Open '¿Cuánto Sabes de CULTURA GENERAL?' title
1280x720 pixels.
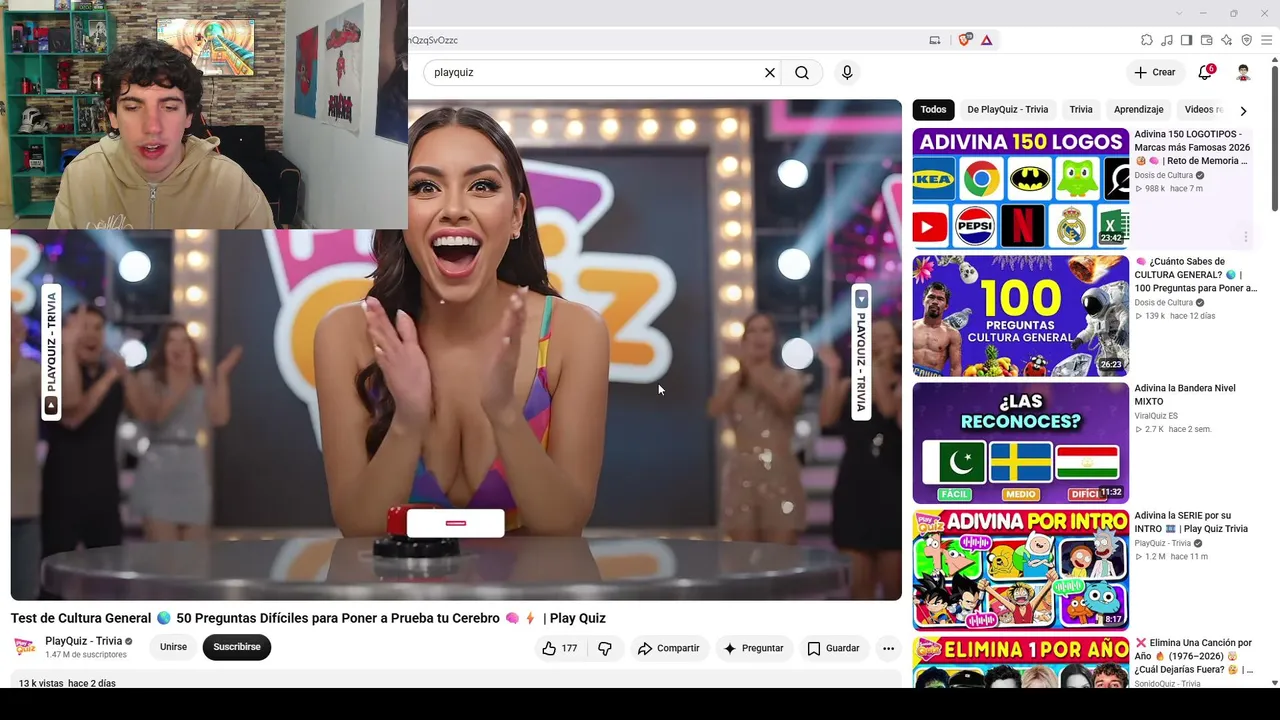coord(1196,275)
